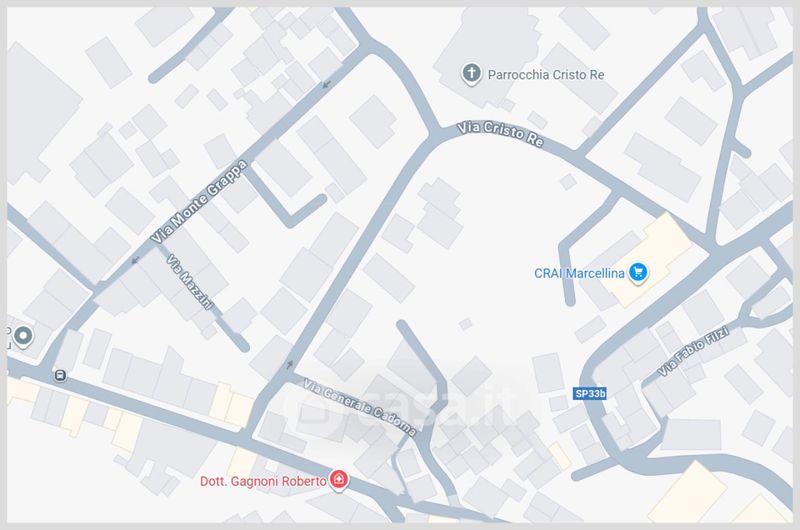Screen dimensions: 800x530
Task: Open the Parrocchia Cristo Re text label
Action: [546, 75]
